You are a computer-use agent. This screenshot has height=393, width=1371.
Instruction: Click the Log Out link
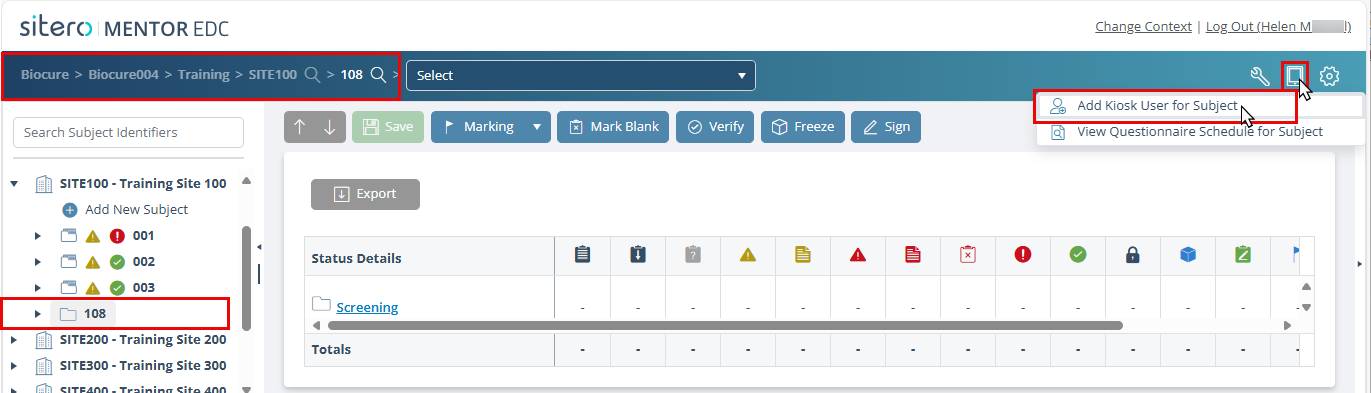click(x=1279, y=27)
